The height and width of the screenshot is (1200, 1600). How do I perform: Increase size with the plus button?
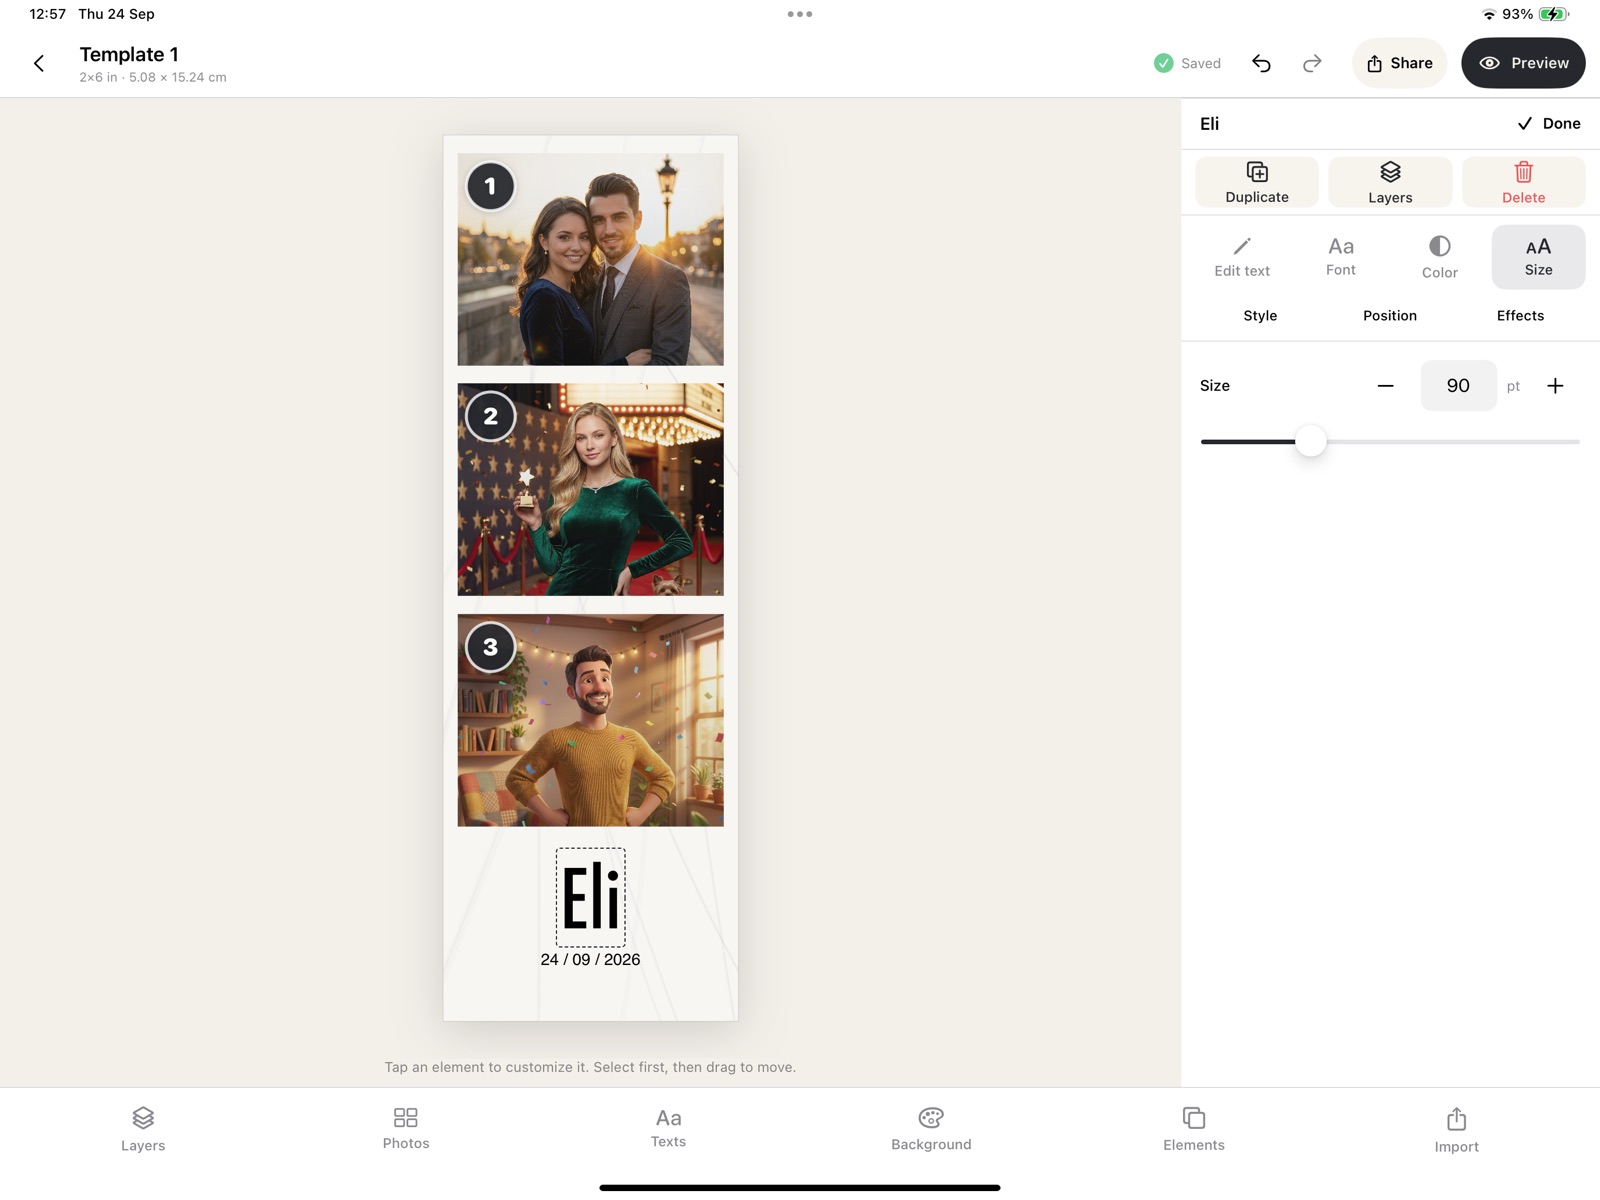pos(1555,386)
